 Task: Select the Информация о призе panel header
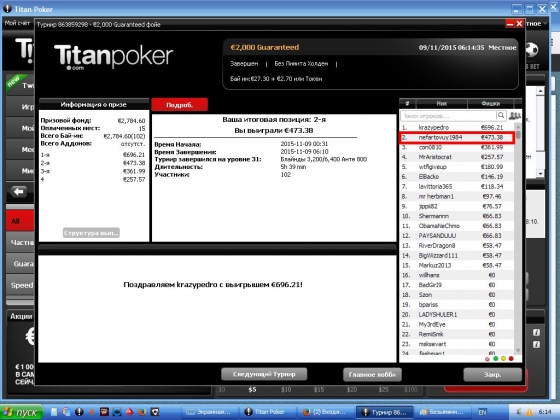[x=94, y=104]
